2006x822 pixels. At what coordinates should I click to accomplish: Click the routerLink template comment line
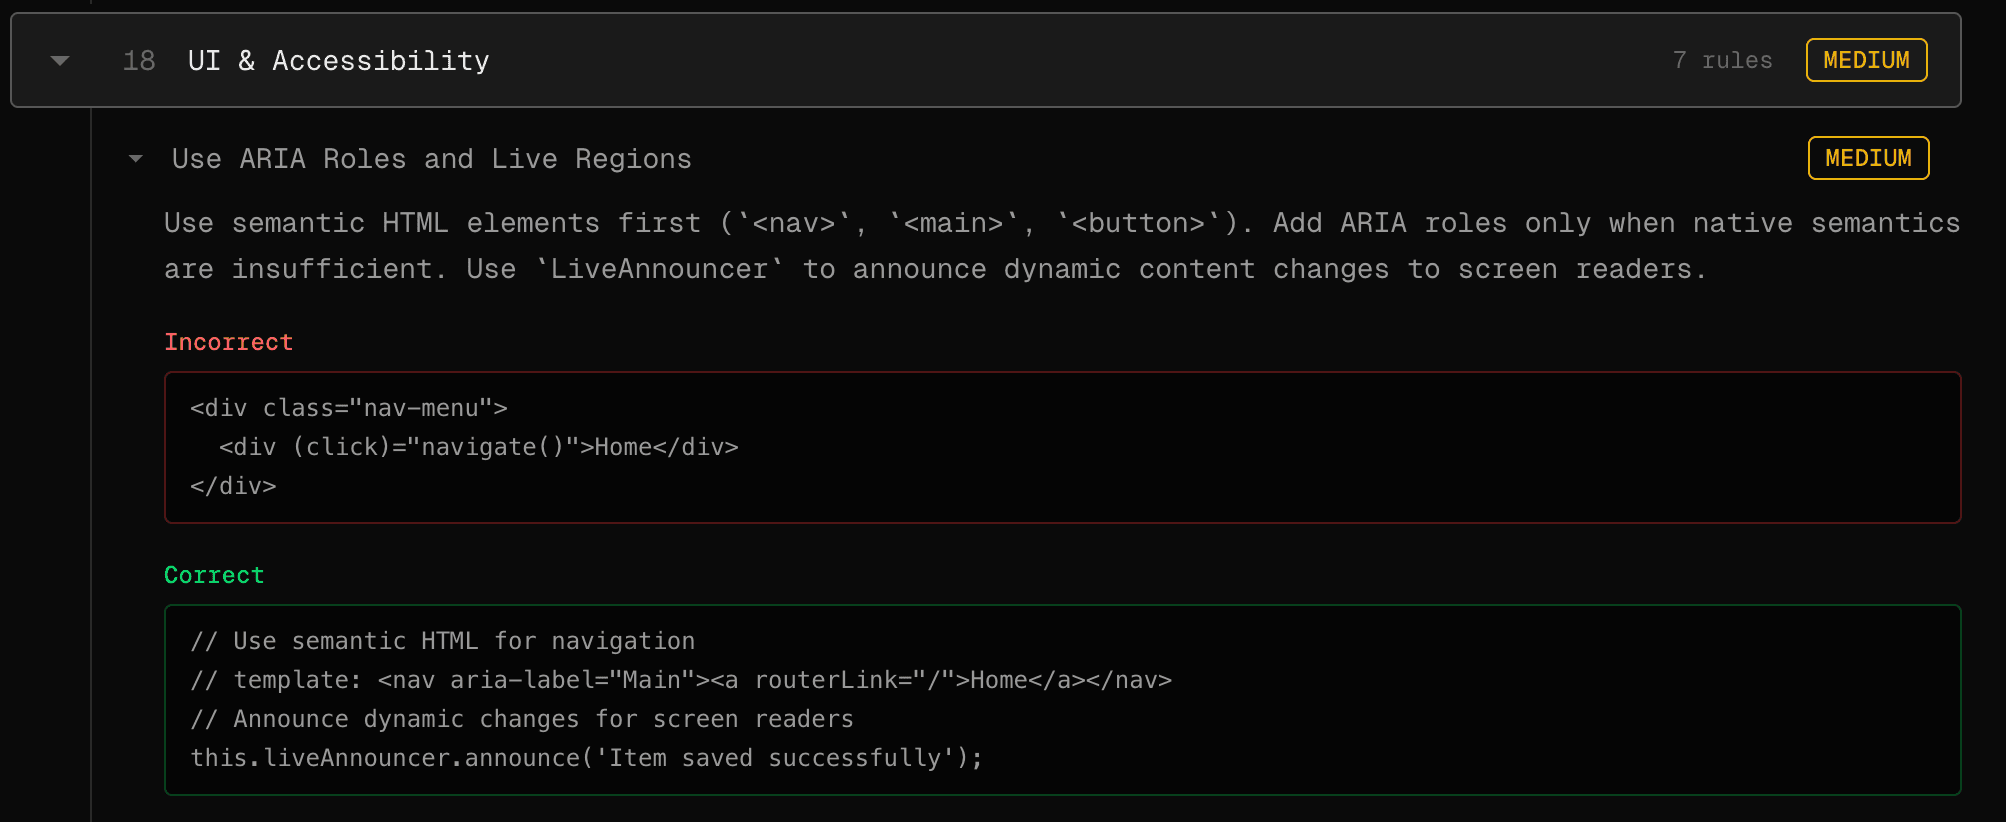coord(683,680)
